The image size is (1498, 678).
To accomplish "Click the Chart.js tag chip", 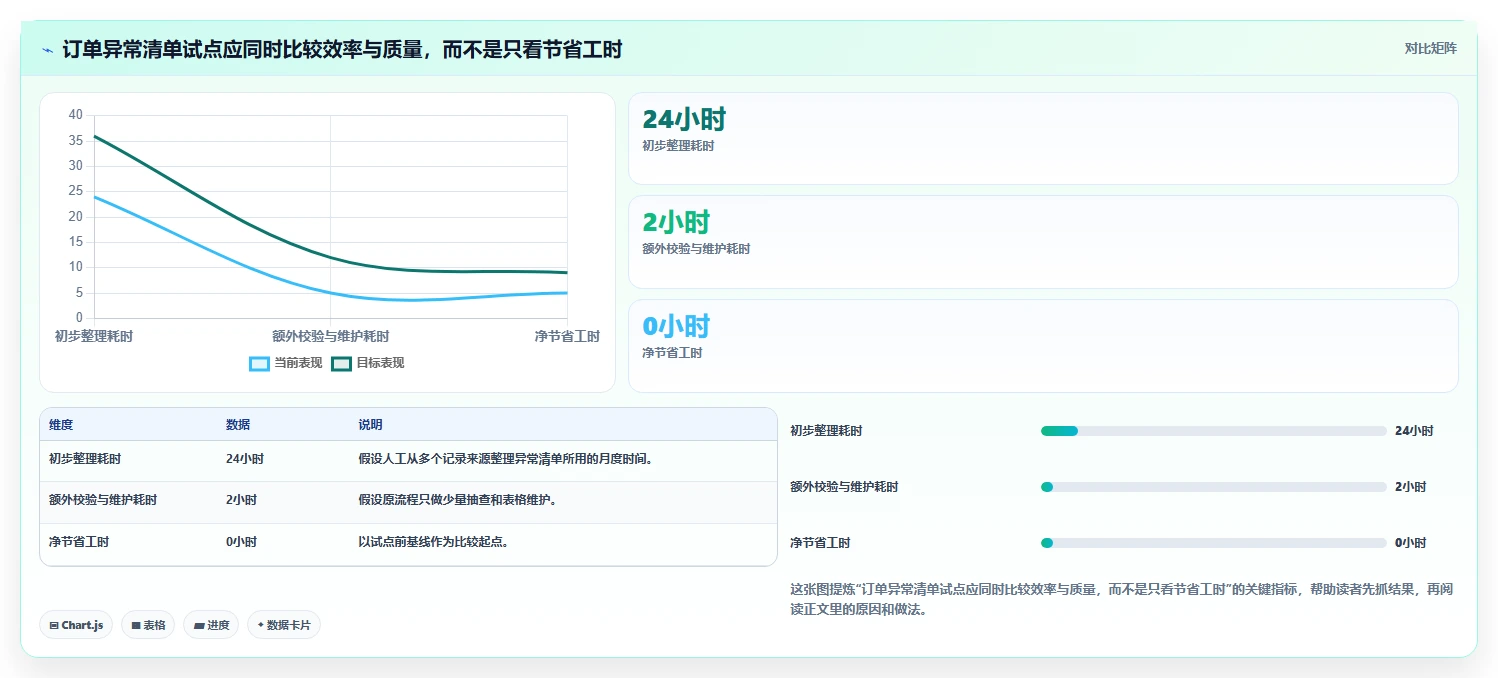I will 77,625.
